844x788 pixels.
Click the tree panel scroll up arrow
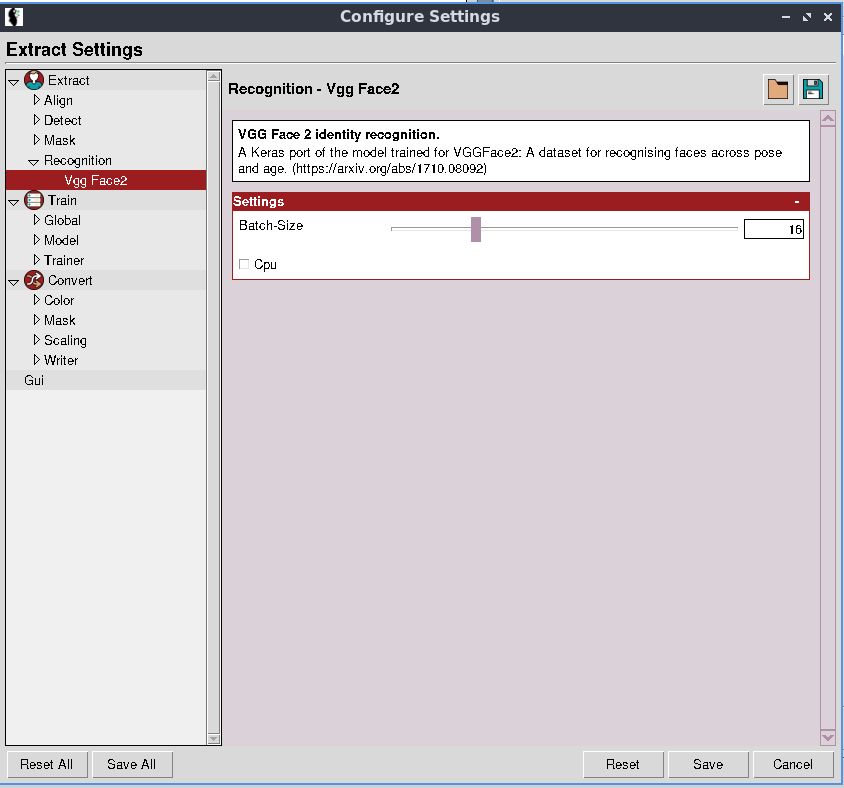(214, 76)
